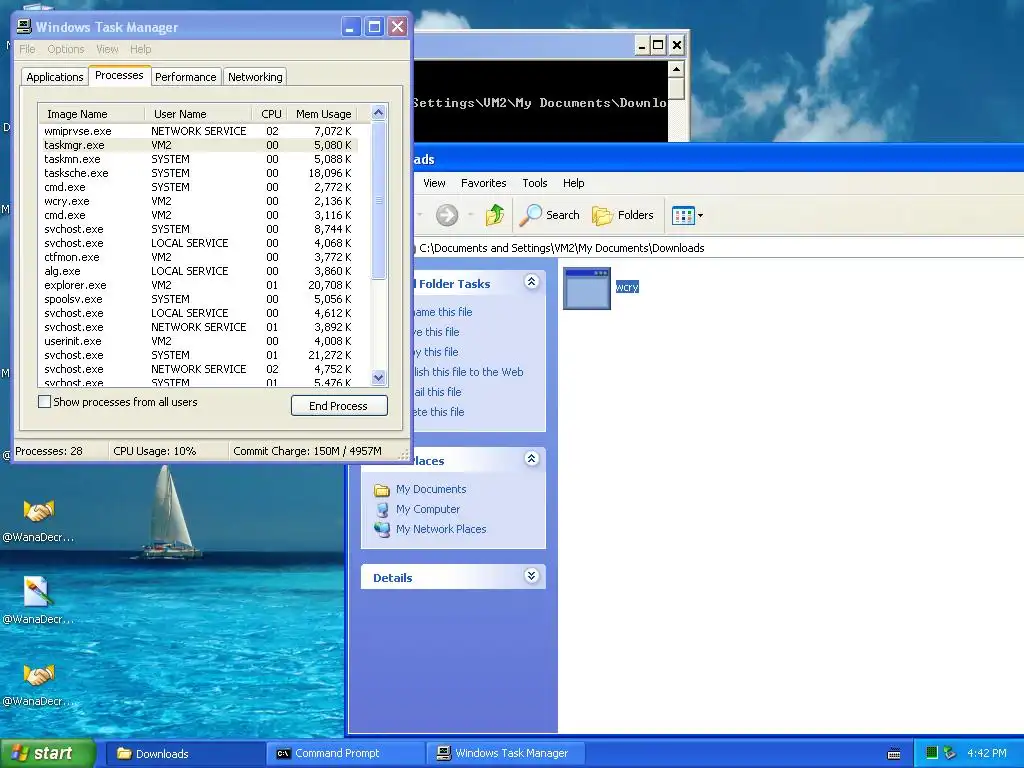Viewport: 1024px width, 768px height.
Task: Select the taskmgr.exe process row
Action: [x=199, y=145]
